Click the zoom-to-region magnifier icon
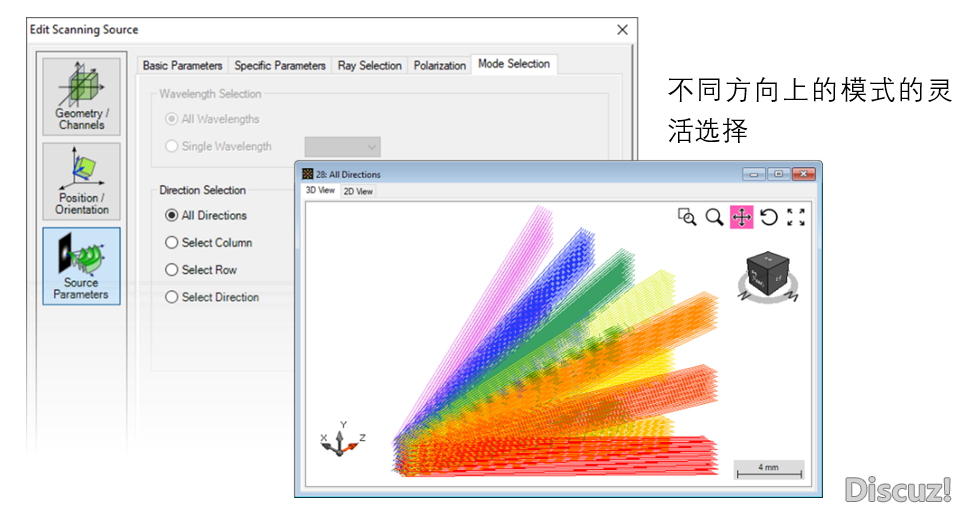Screen dimensions: 968x514 [687, 217]
